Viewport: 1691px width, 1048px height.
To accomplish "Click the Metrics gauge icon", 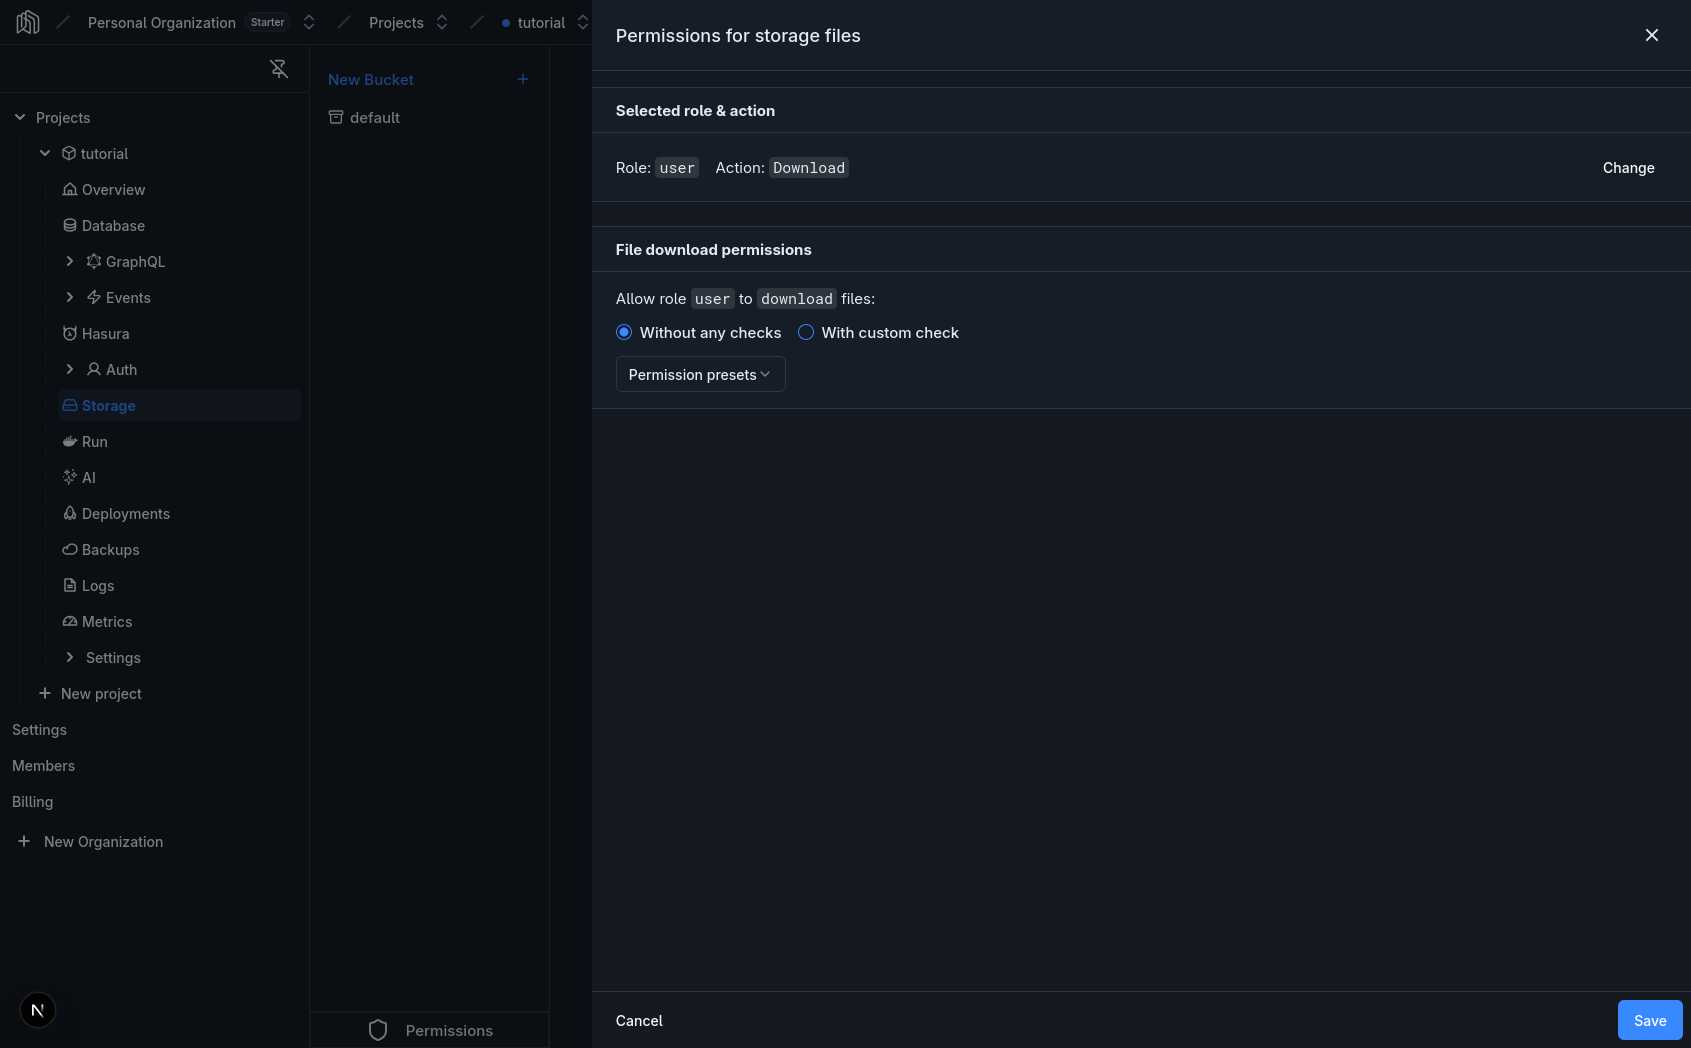I will [x=70, y=621].
